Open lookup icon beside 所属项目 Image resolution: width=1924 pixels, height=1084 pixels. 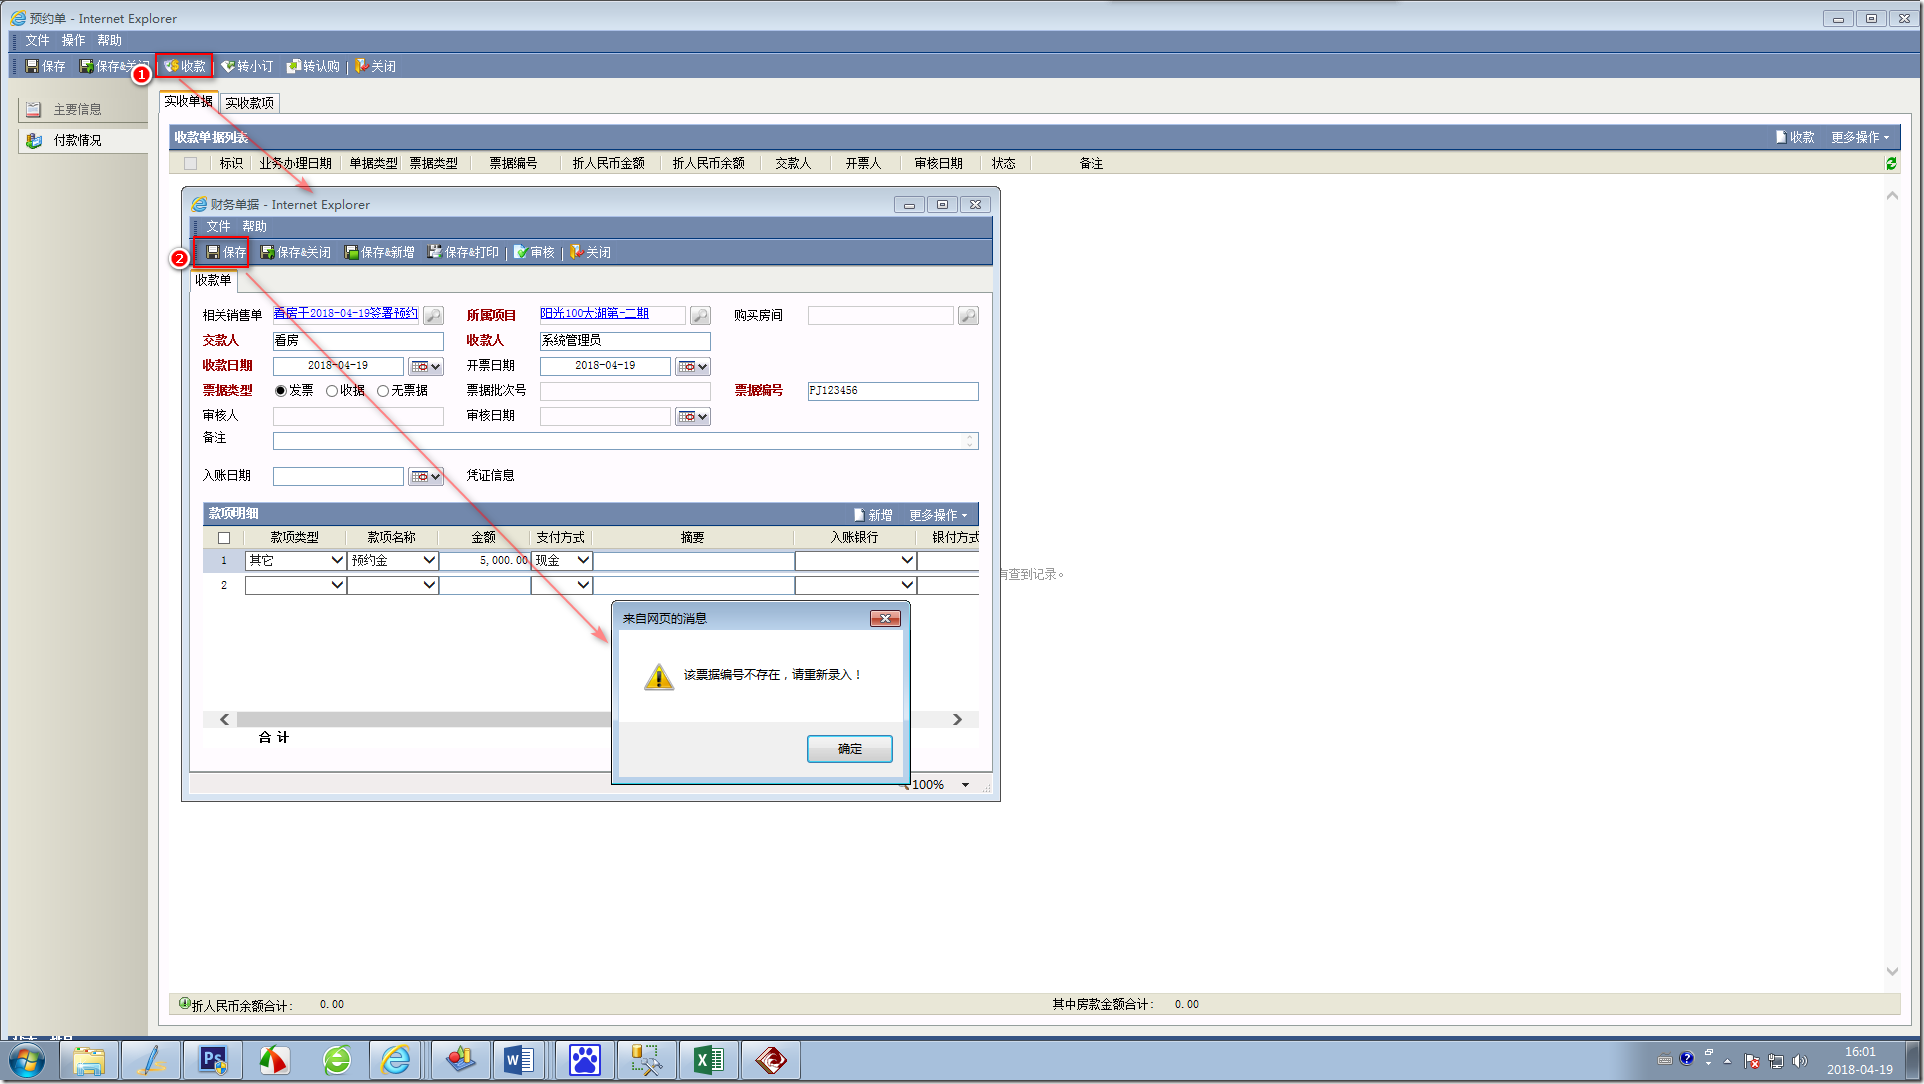click(700, 315)
